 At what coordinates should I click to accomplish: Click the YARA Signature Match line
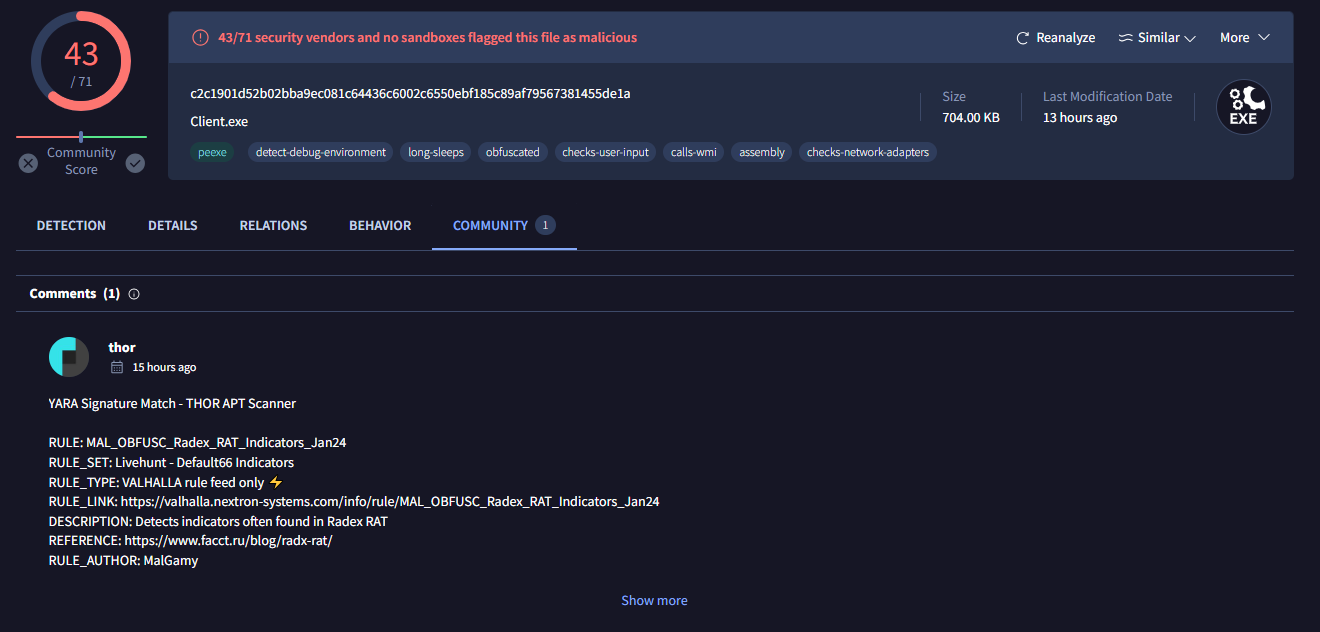pos(172,404)
